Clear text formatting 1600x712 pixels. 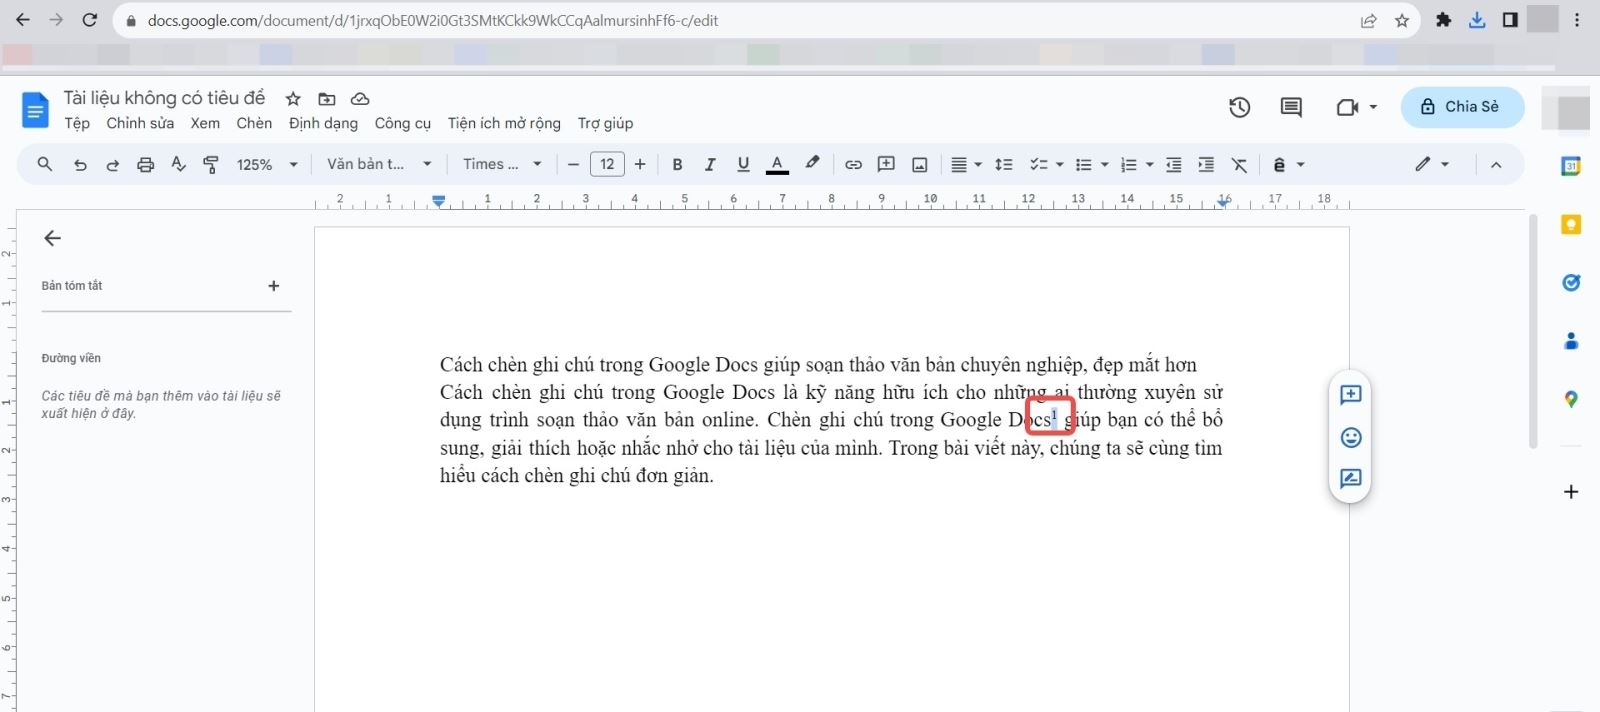pyautogui.click(x=1240, y=165)
